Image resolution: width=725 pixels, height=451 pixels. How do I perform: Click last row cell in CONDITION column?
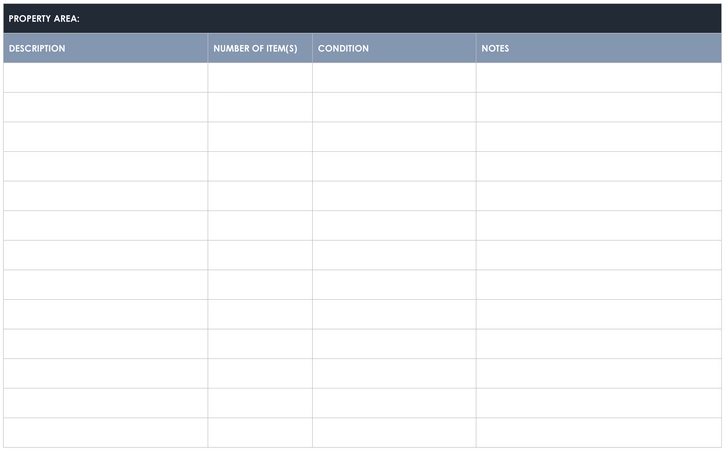394,433
